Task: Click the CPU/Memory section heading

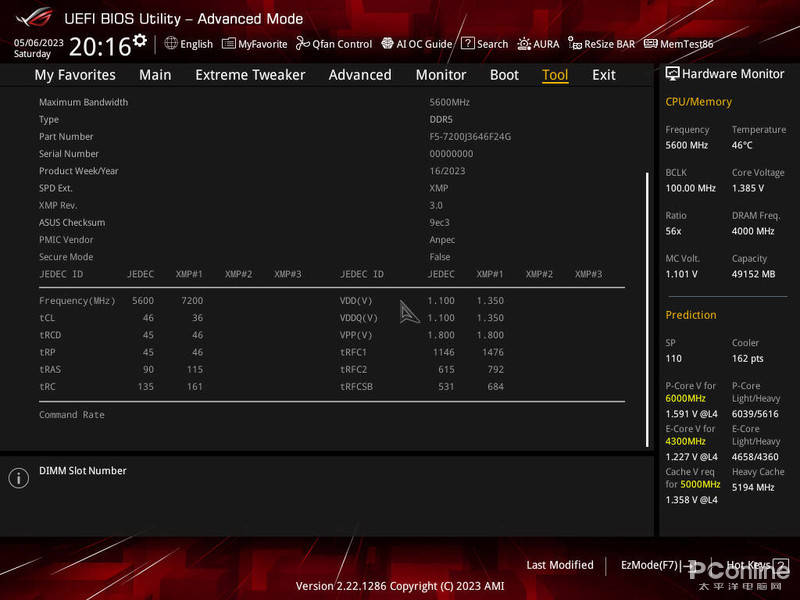Action: [x=698, y=102]
